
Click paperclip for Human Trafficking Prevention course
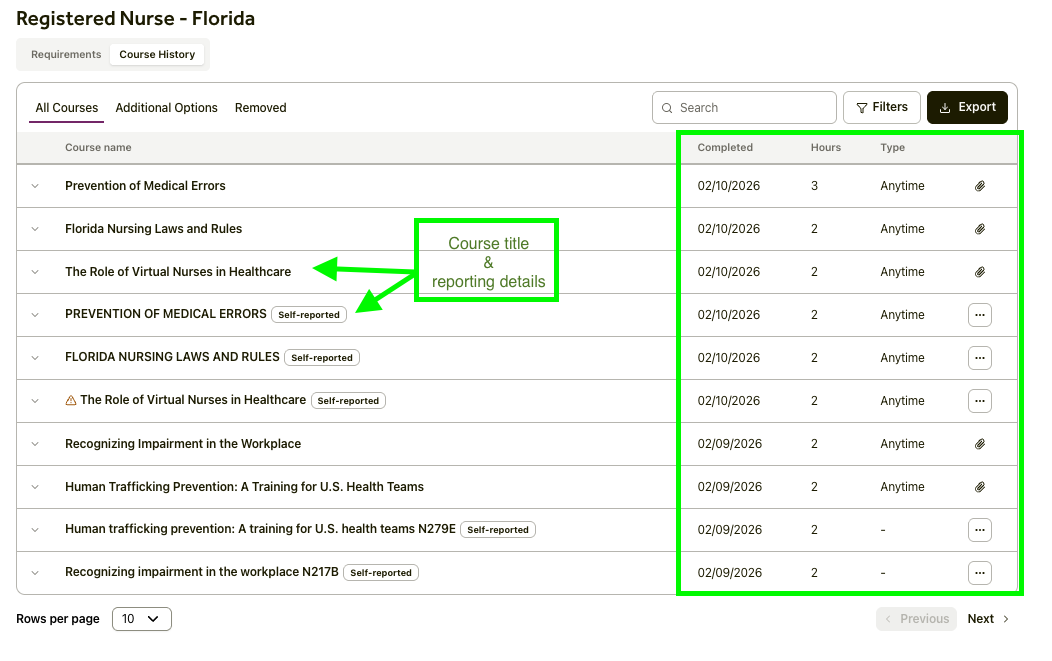980,487
